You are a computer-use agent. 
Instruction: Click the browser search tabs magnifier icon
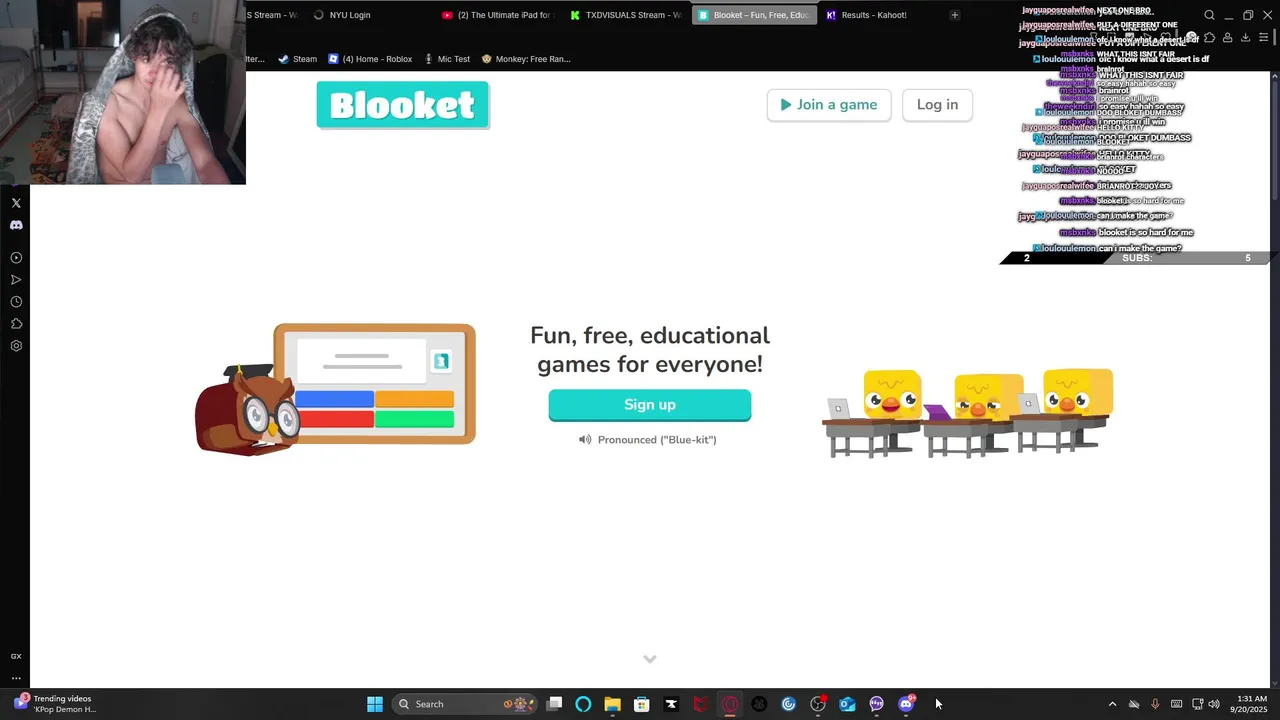coord(1209,15)
